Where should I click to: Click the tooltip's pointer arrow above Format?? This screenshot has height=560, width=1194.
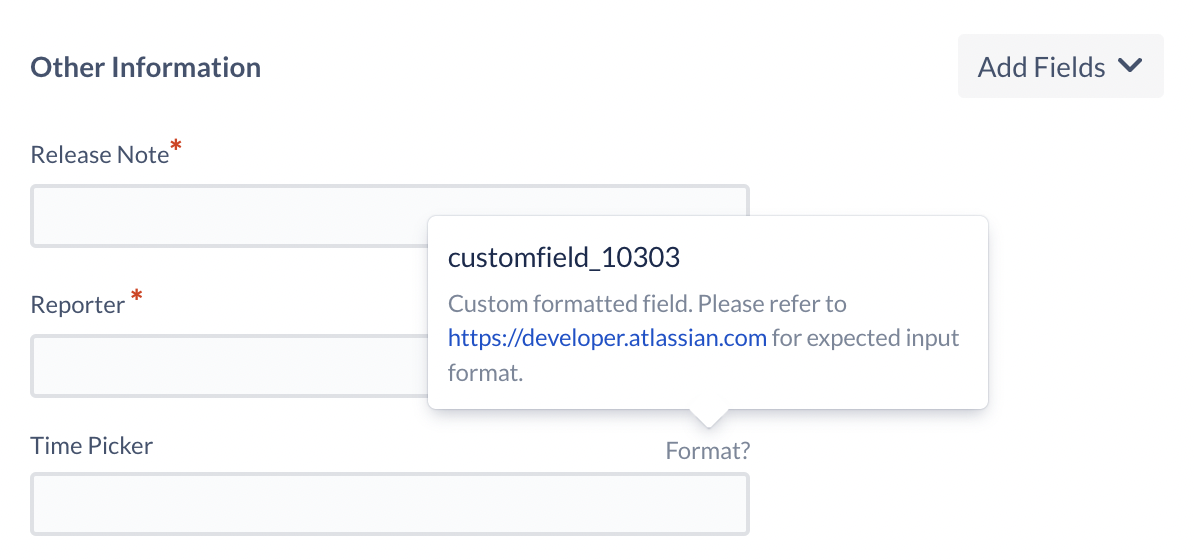pyautogui.click(x=708, y=418)
